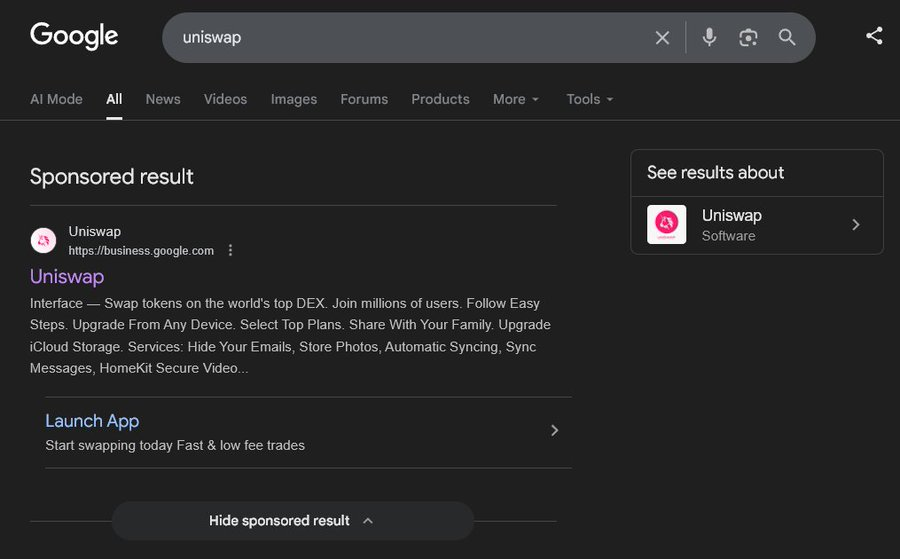Switch to the Forums tab

pos(364,99)
